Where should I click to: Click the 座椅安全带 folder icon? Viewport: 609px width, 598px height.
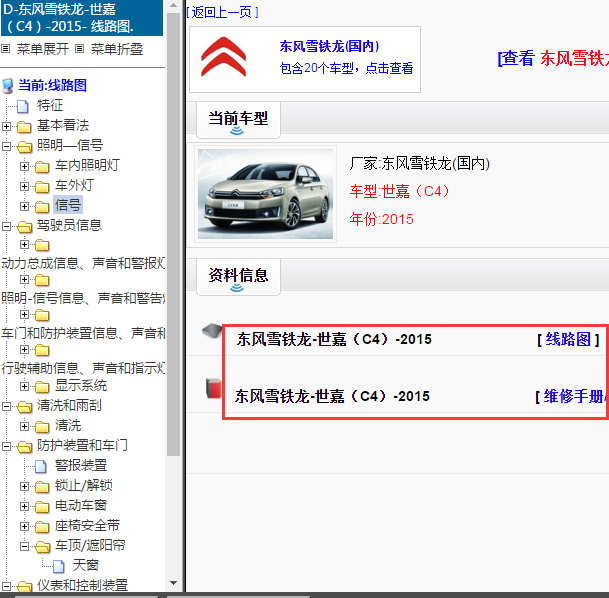pyautogui.click(x=42, y=526)
